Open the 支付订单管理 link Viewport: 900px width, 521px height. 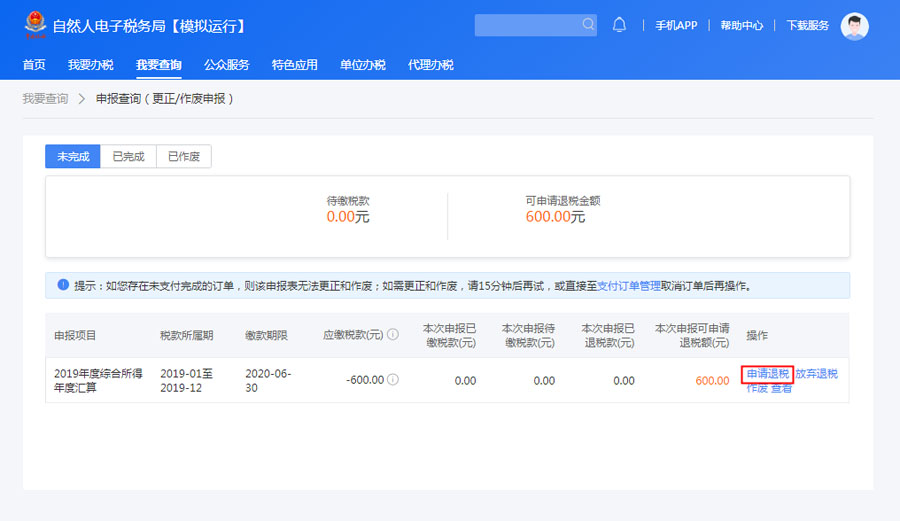pos(628,285)
